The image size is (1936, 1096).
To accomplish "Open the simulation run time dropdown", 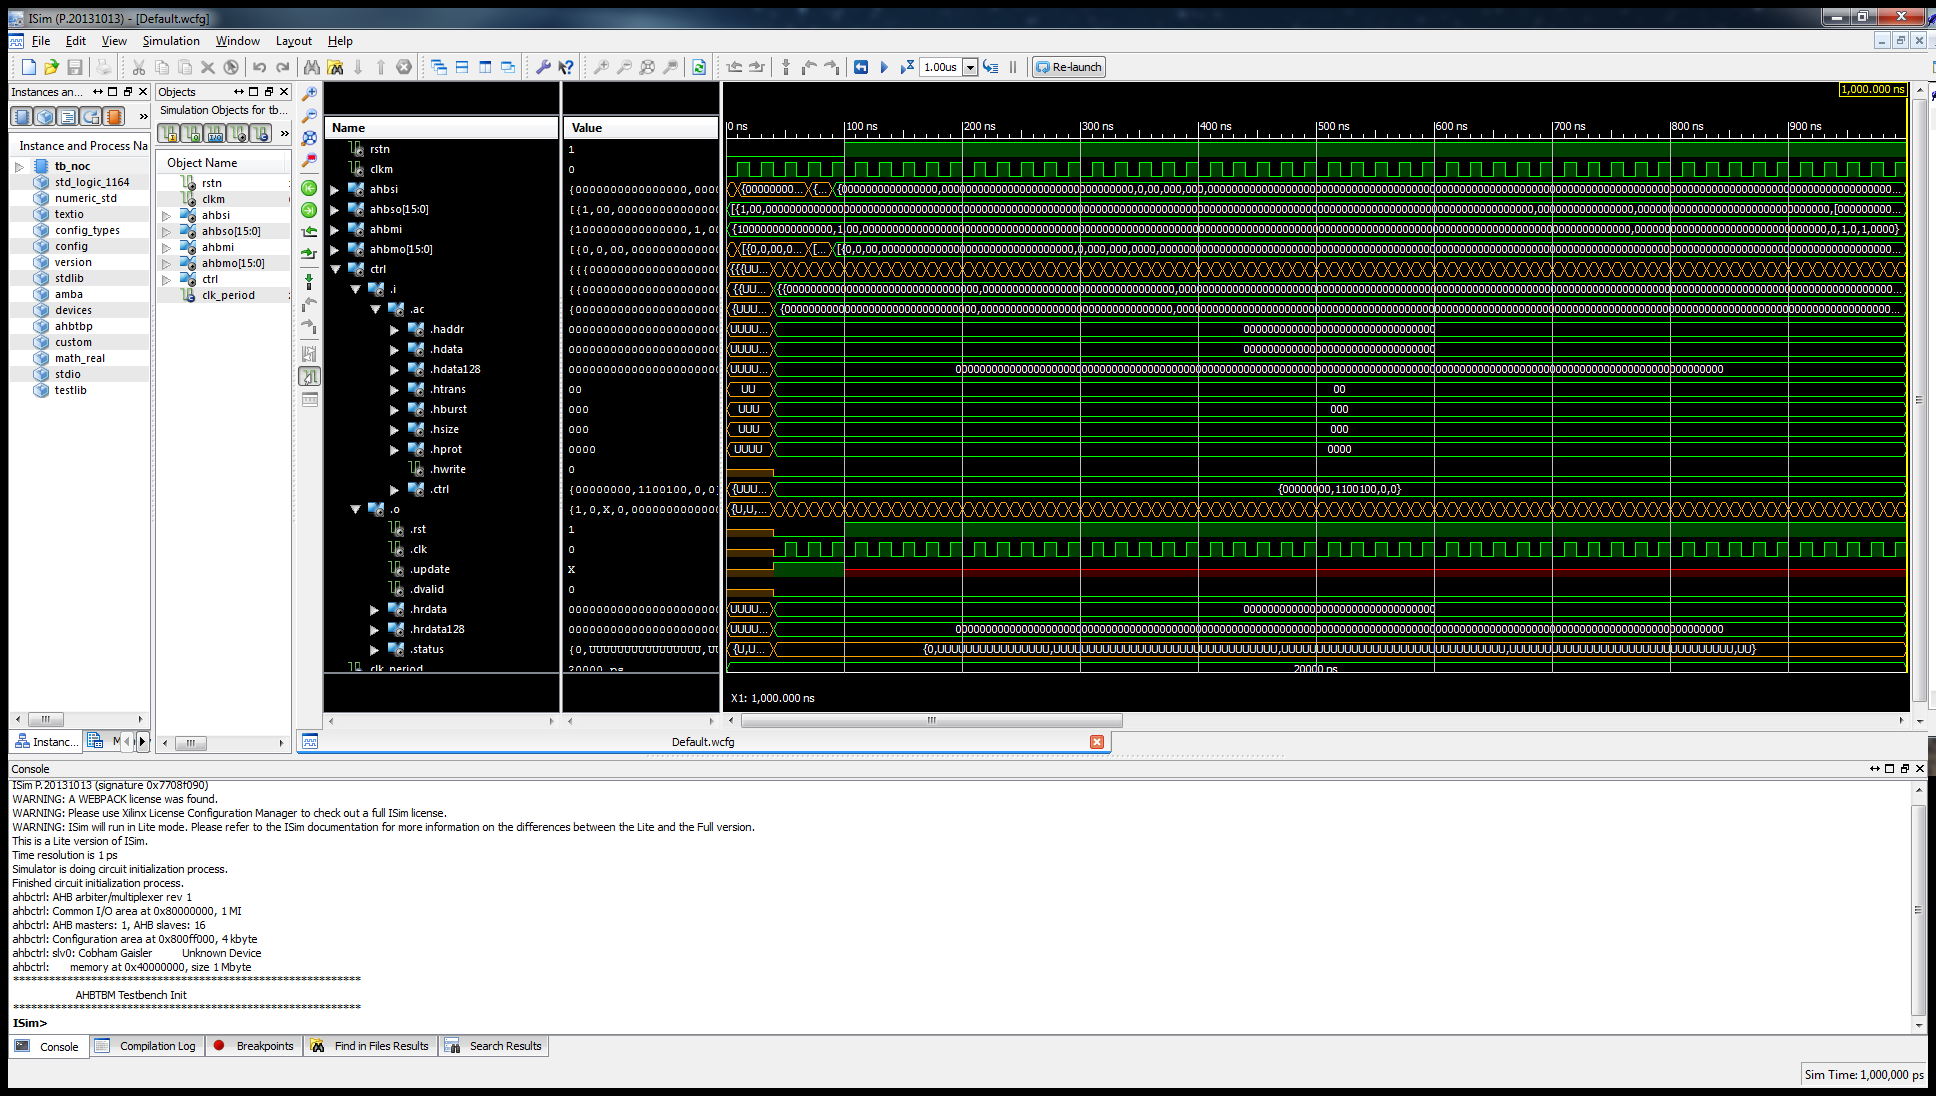I will coord(970,67).
